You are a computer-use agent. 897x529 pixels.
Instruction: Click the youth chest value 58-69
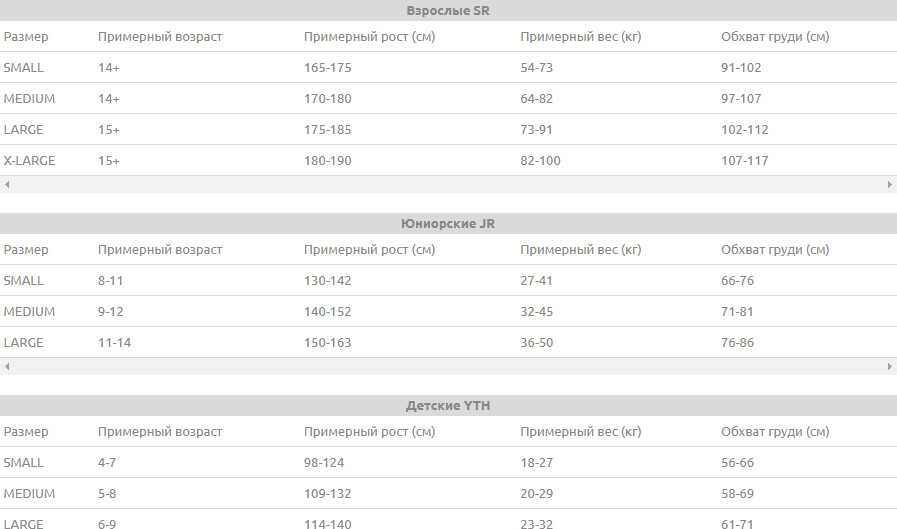click(x=738, y=494)
